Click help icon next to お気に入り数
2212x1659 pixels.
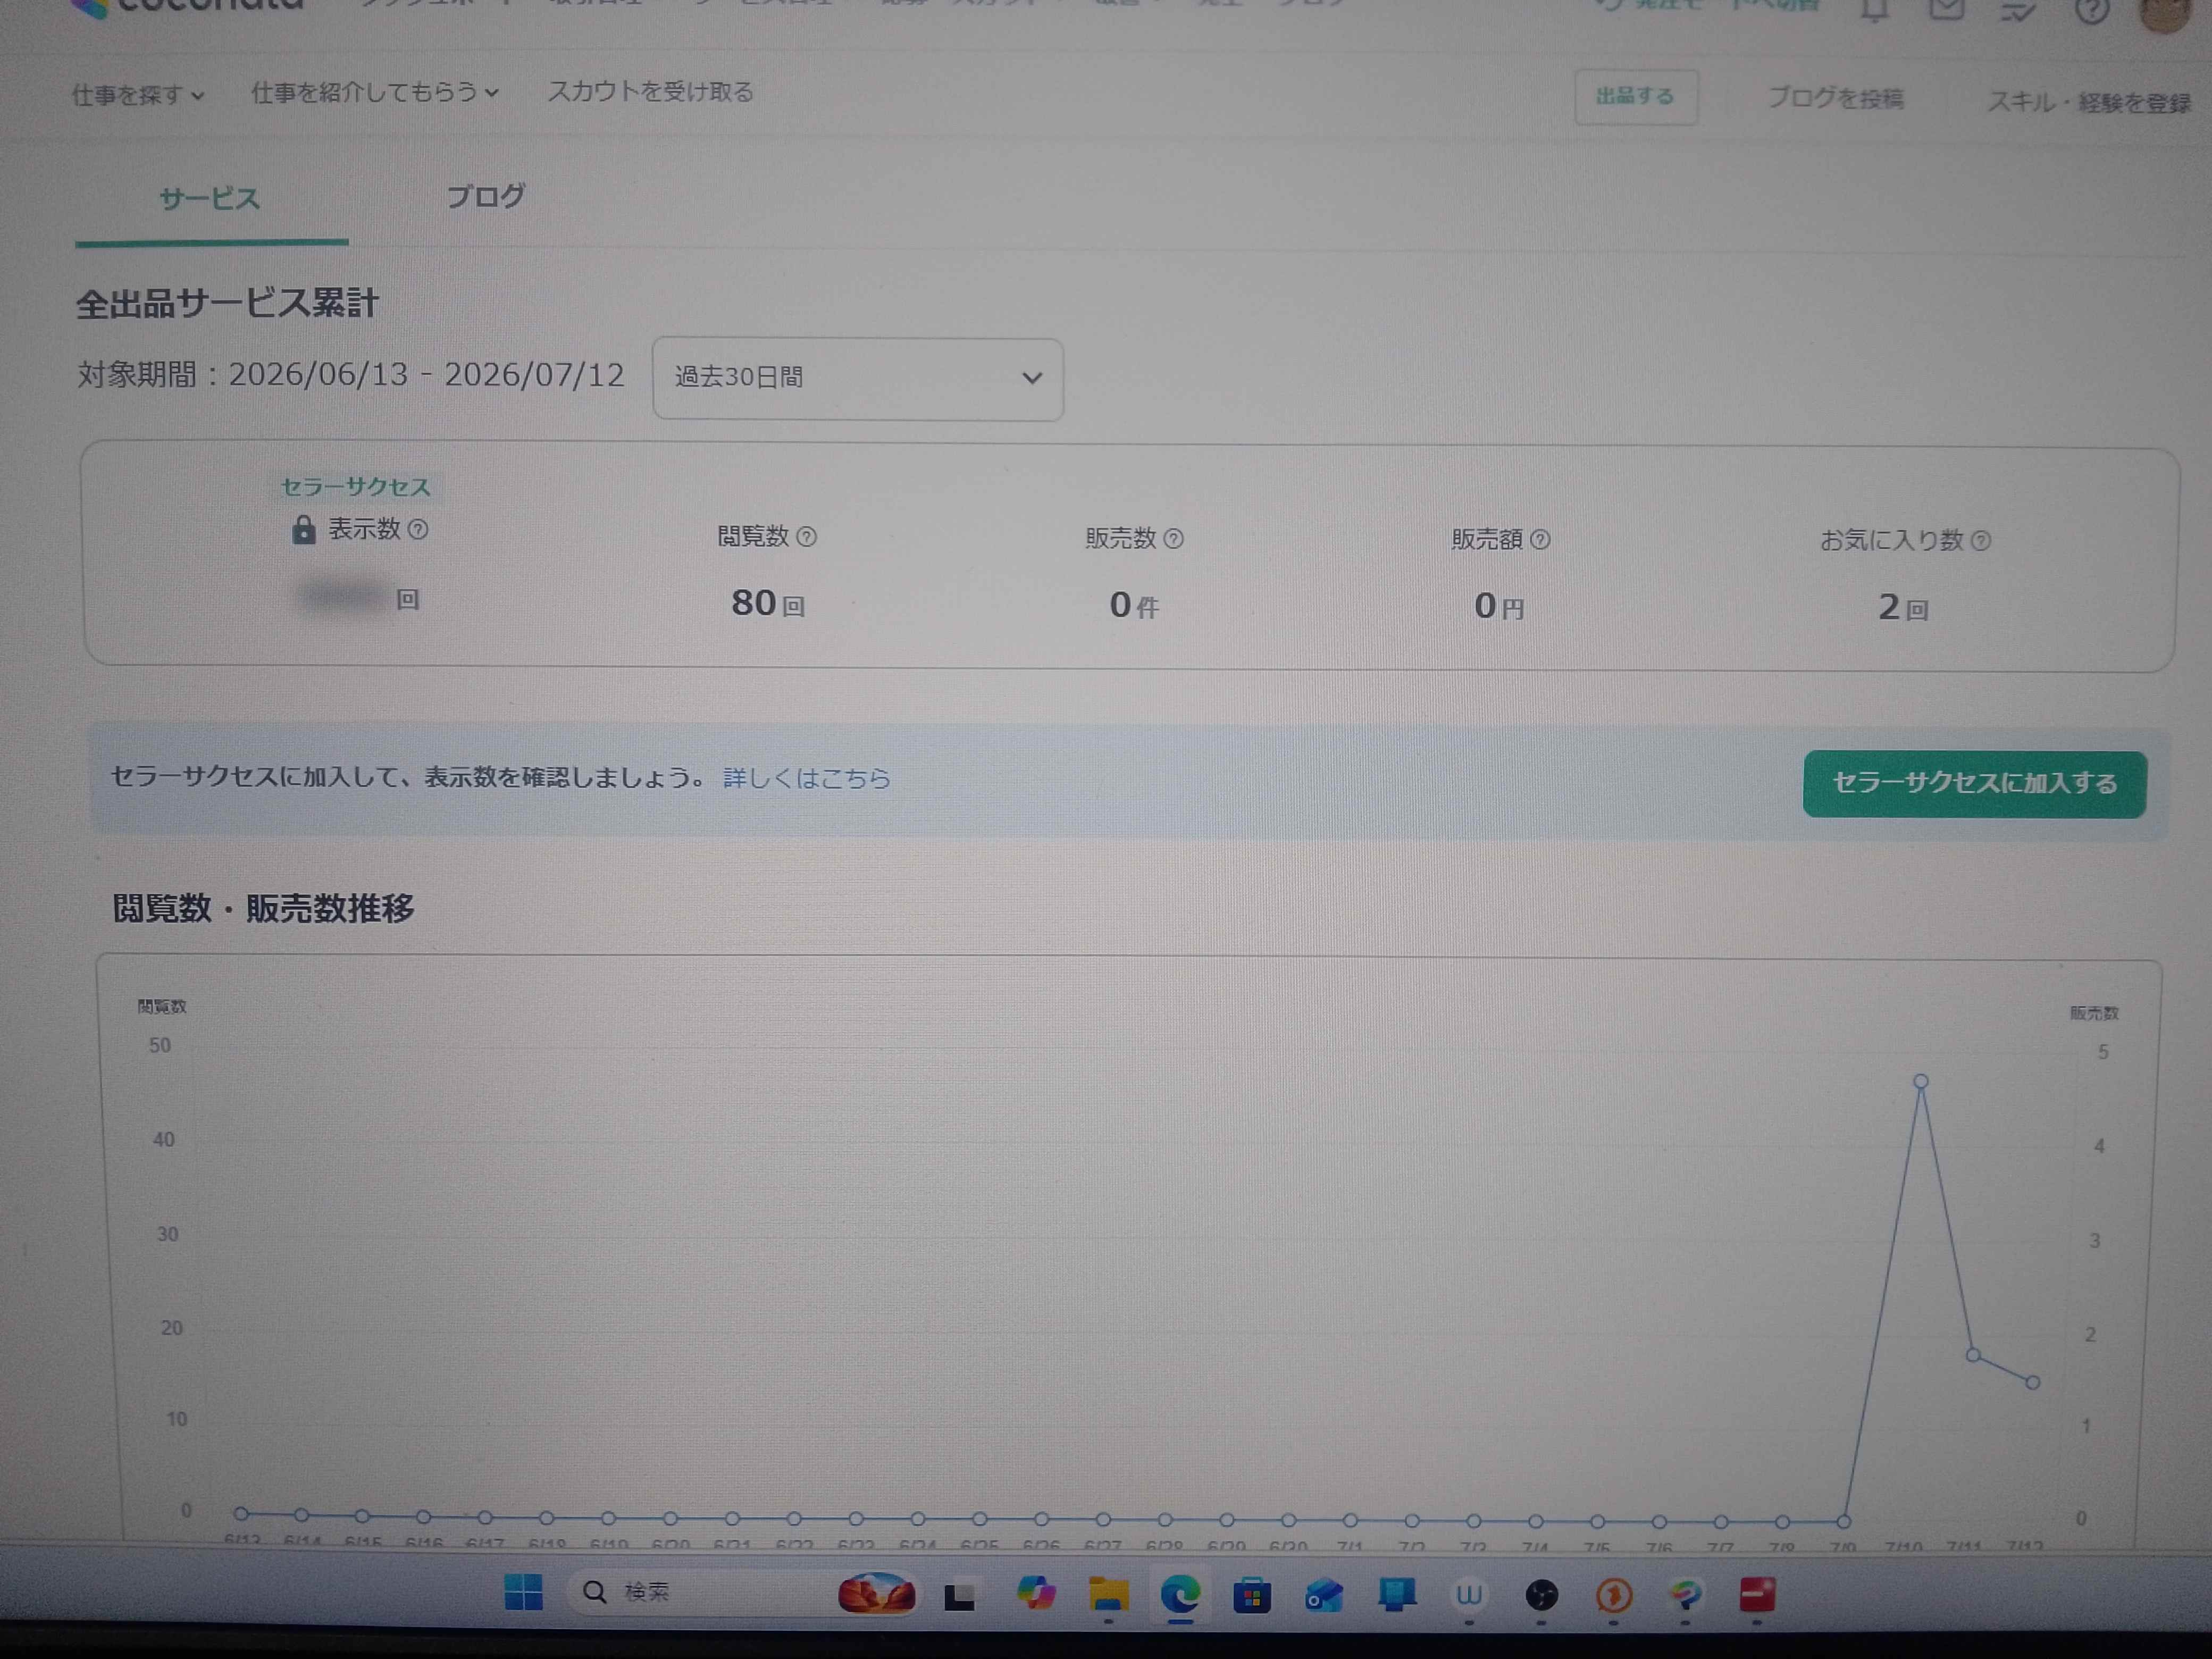(1980, 541)
